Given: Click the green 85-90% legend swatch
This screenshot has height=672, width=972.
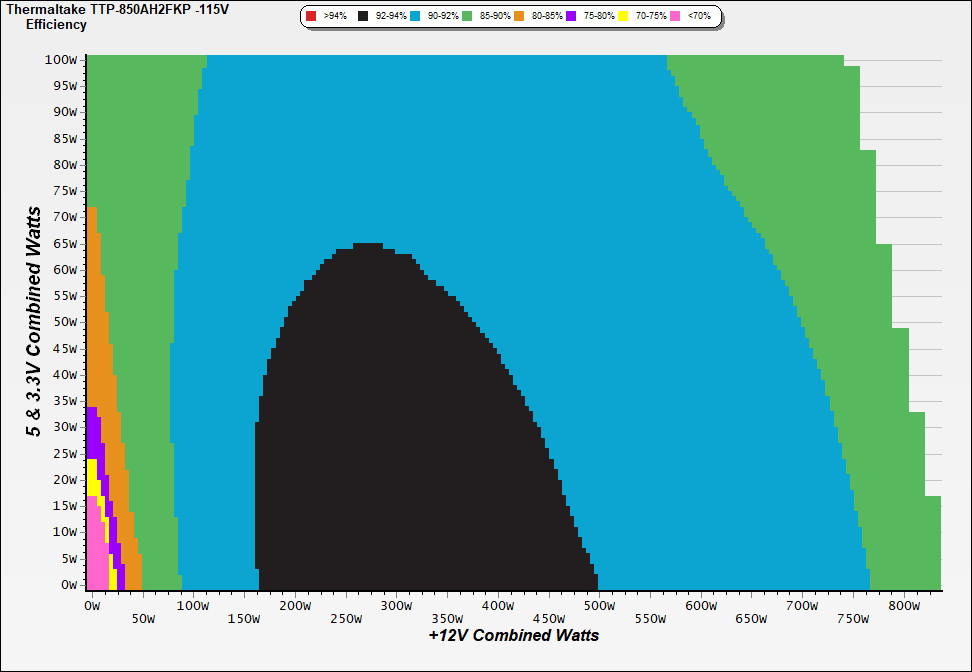Looking at the screenshot, I should click(468, 17).
